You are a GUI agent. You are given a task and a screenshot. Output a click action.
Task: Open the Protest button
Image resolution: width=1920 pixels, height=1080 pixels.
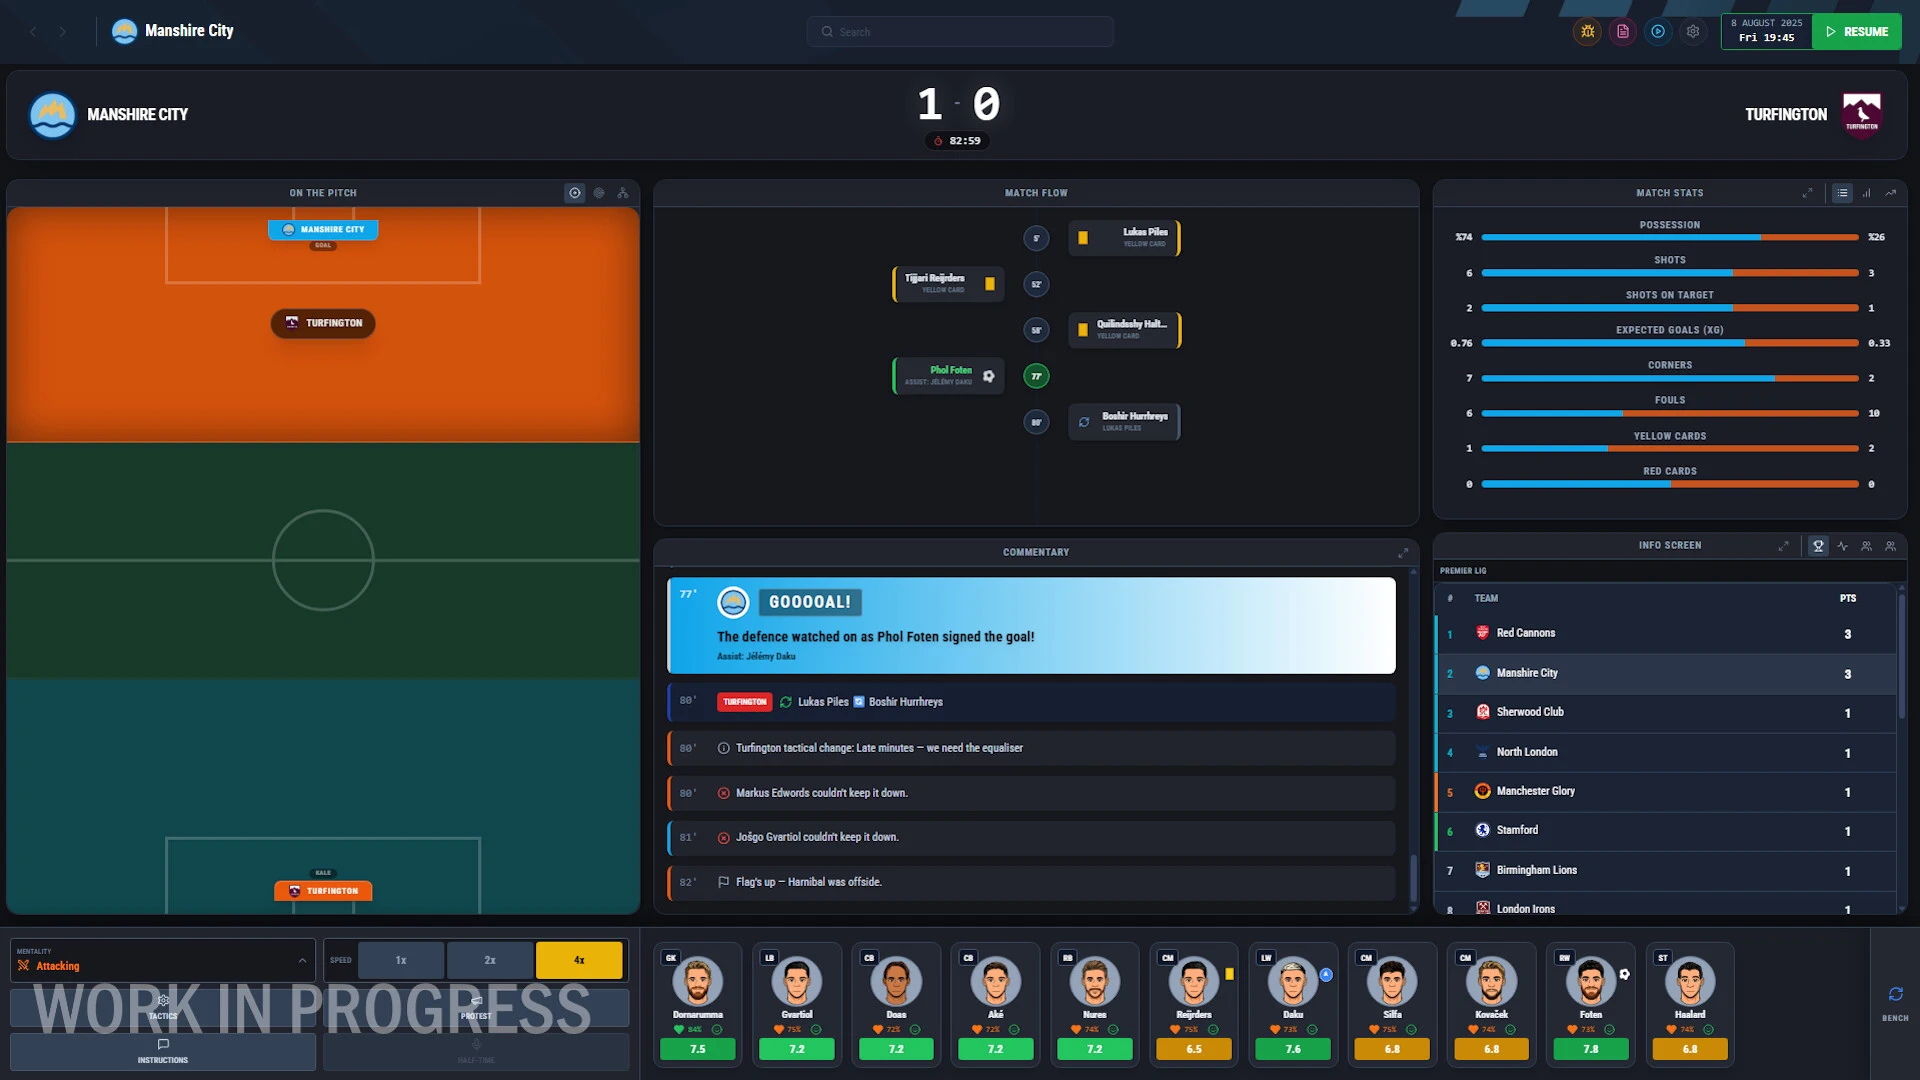[476, 1007]
